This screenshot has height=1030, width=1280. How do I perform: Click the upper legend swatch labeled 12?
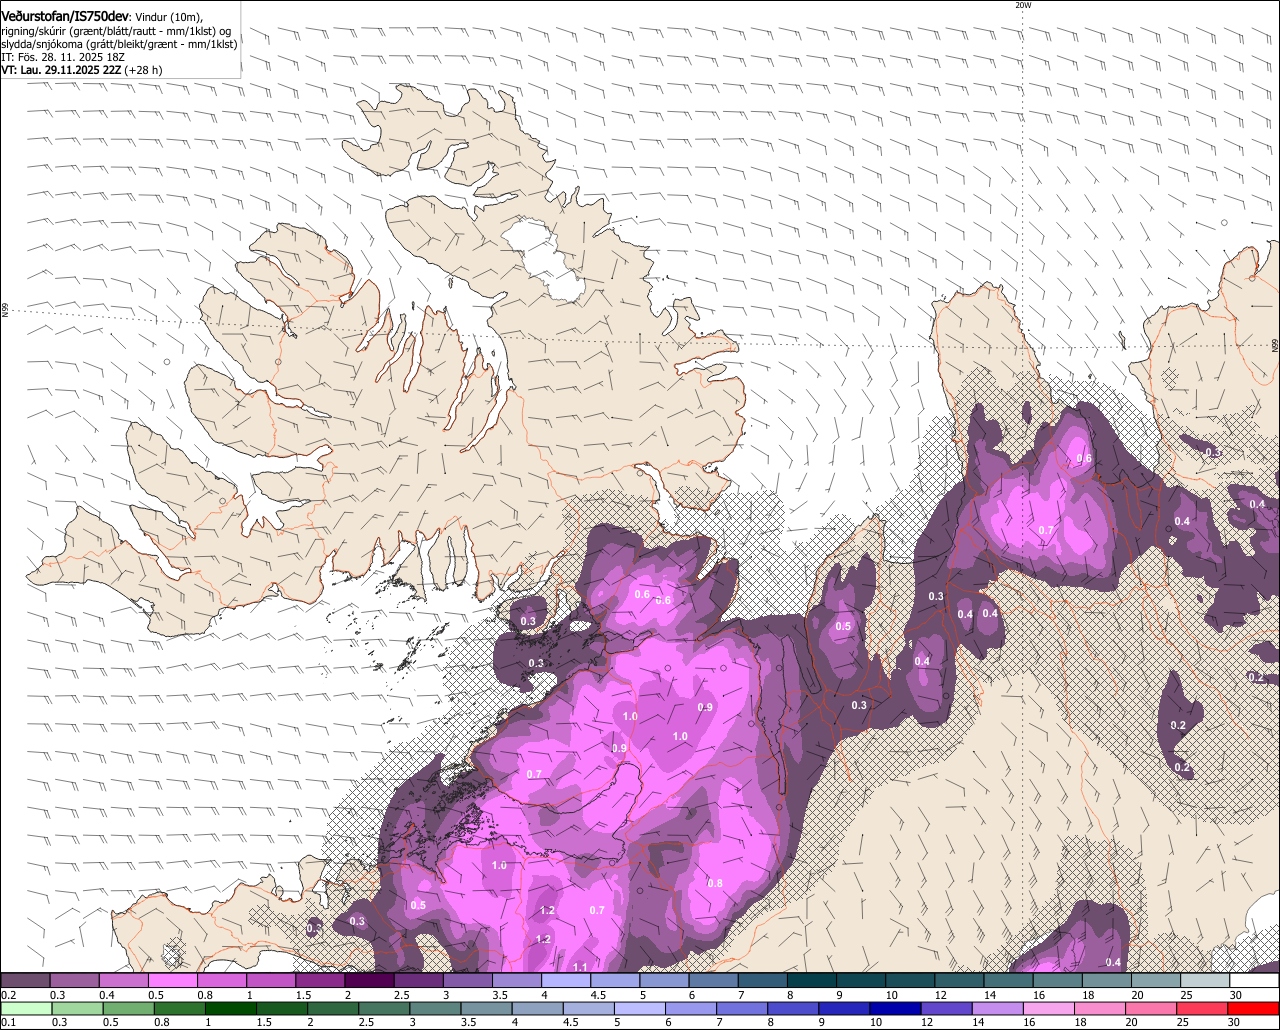959,981
